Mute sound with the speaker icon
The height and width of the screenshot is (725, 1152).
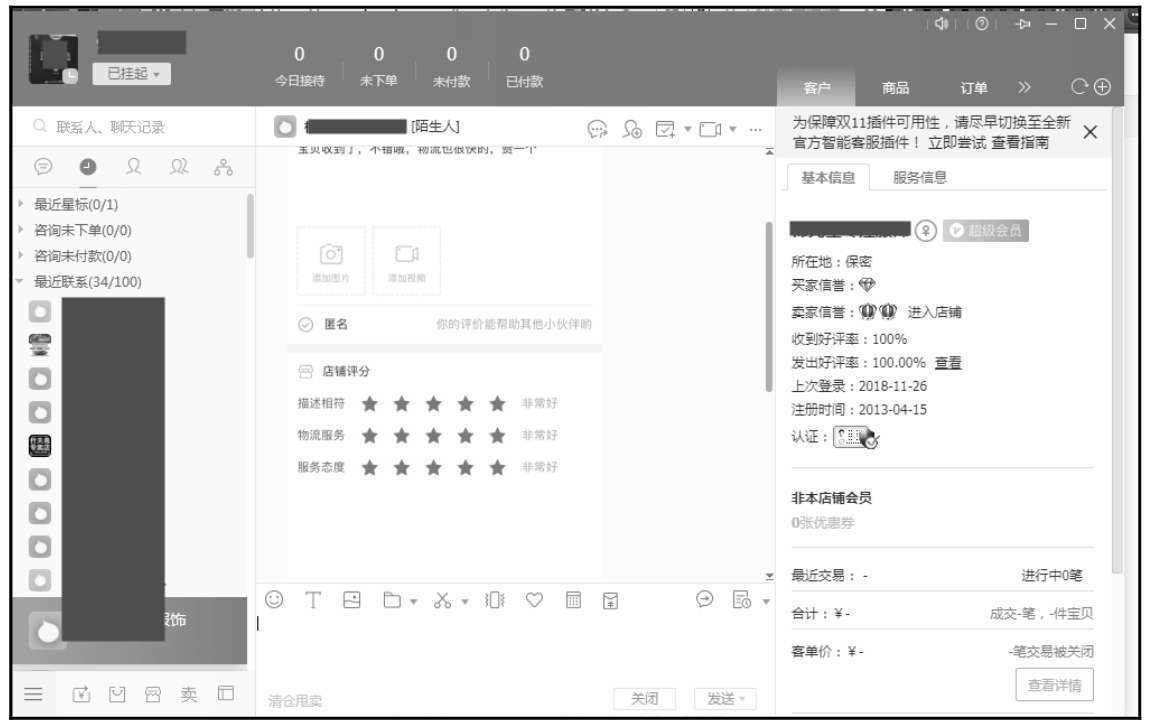pyautogui.click(x=941, y=24)
